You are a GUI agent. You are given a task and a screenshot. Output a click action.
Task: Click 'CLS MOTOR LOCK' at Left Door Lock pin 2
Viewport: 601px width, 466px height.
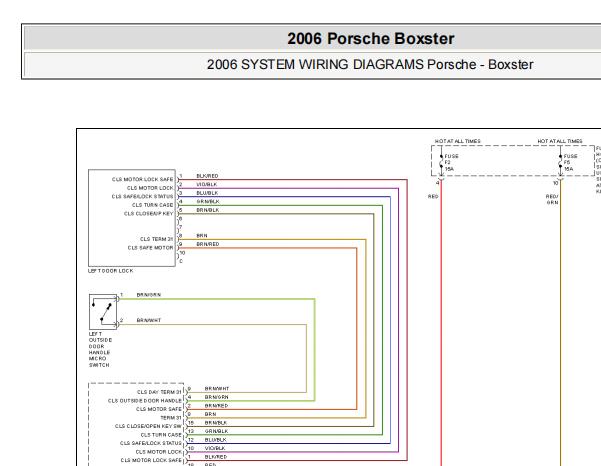tap(150, 188)
